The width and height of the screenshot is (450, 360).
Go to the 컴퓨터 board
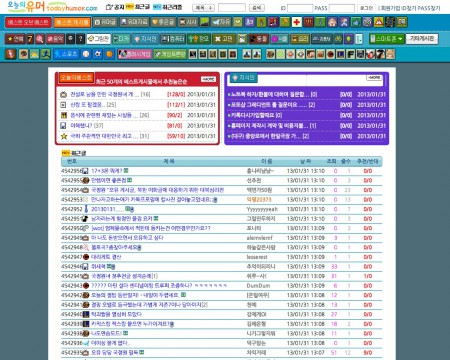(173, 39)
